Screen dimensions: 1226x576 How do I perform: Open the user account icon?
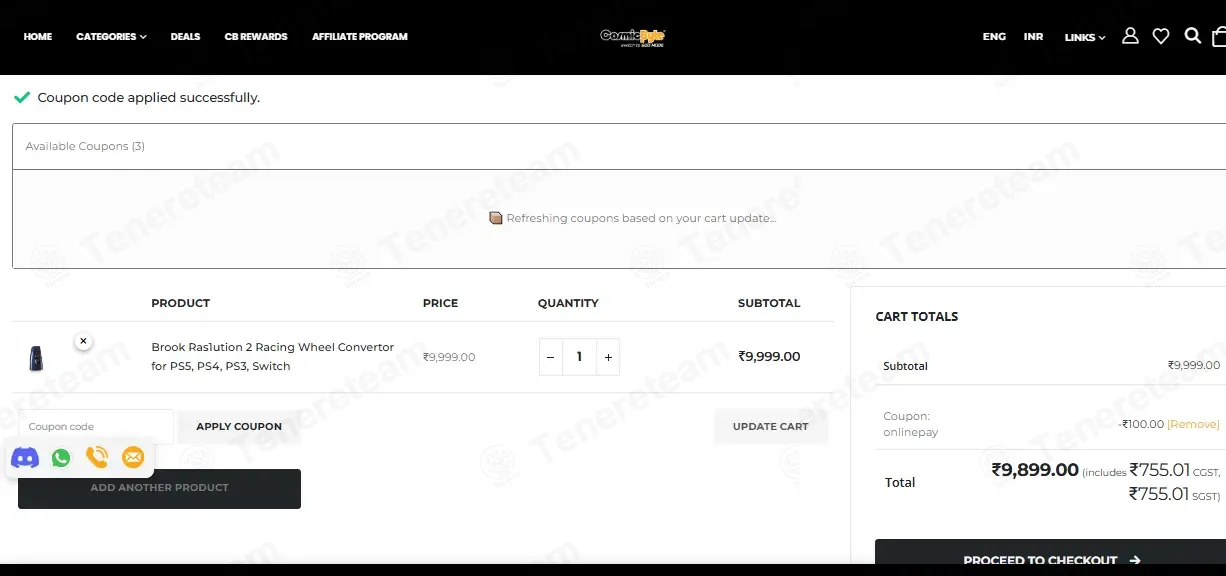[1130, 36]
